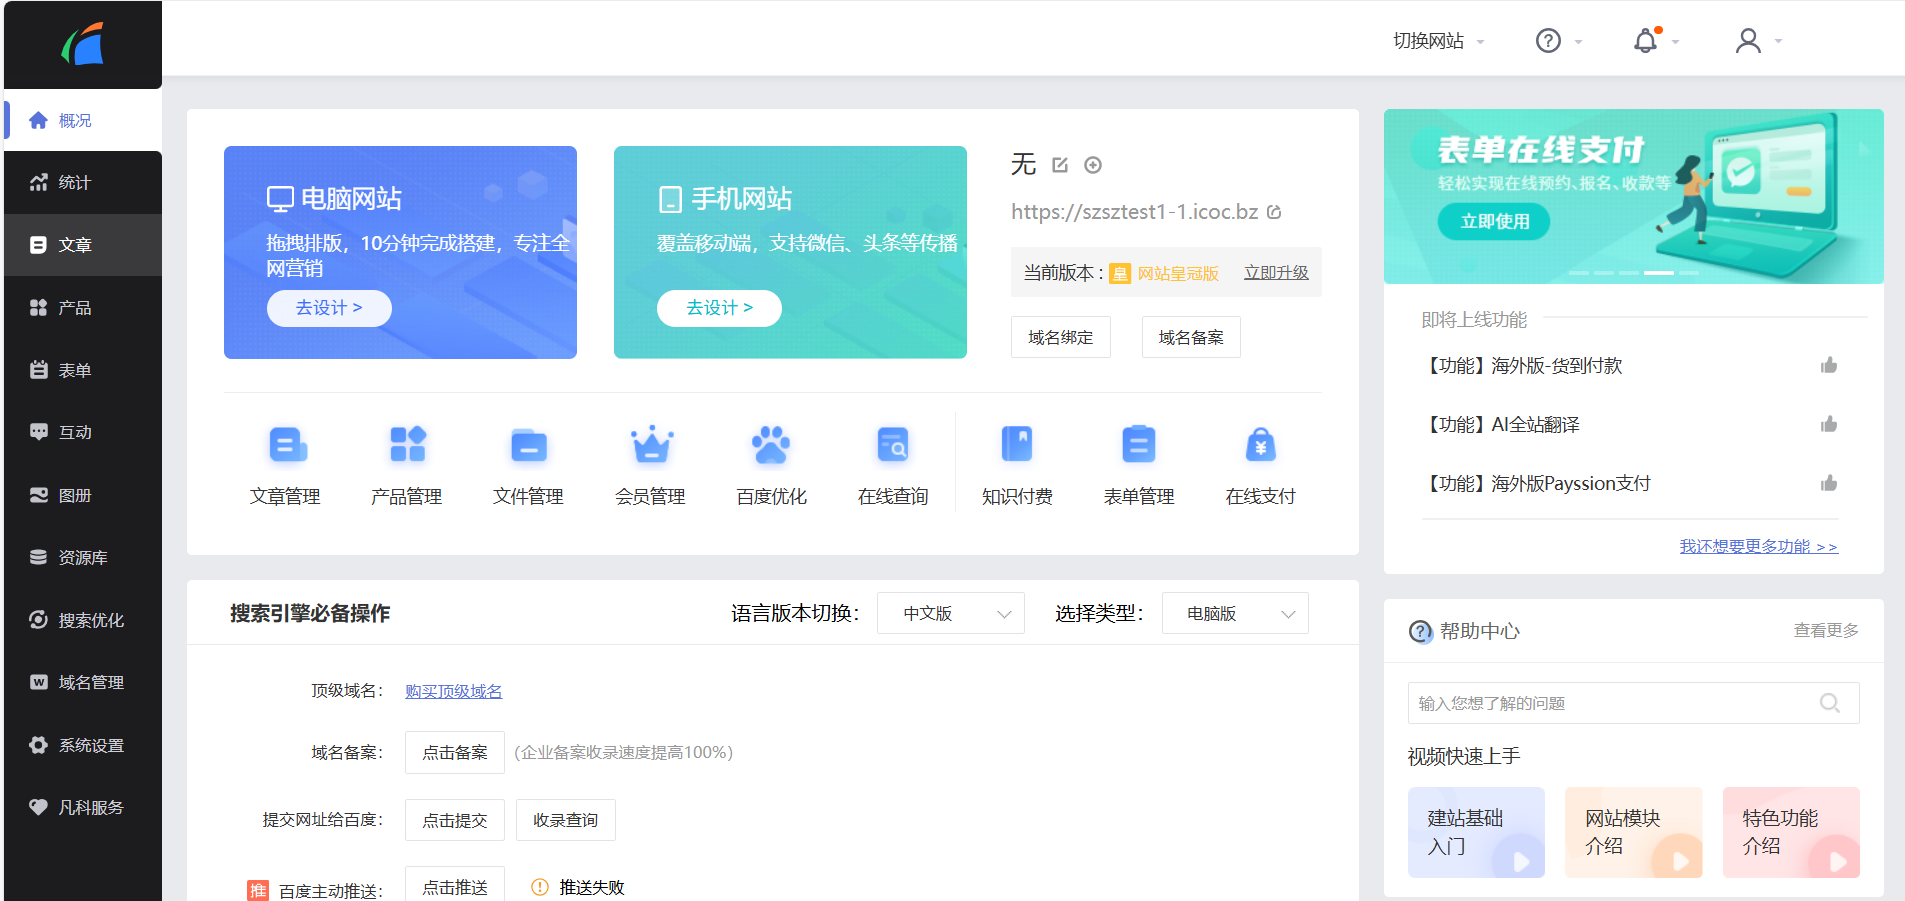Click the 域名绑定 button
1905x901 pixels.
click(x=1060, y=338)
